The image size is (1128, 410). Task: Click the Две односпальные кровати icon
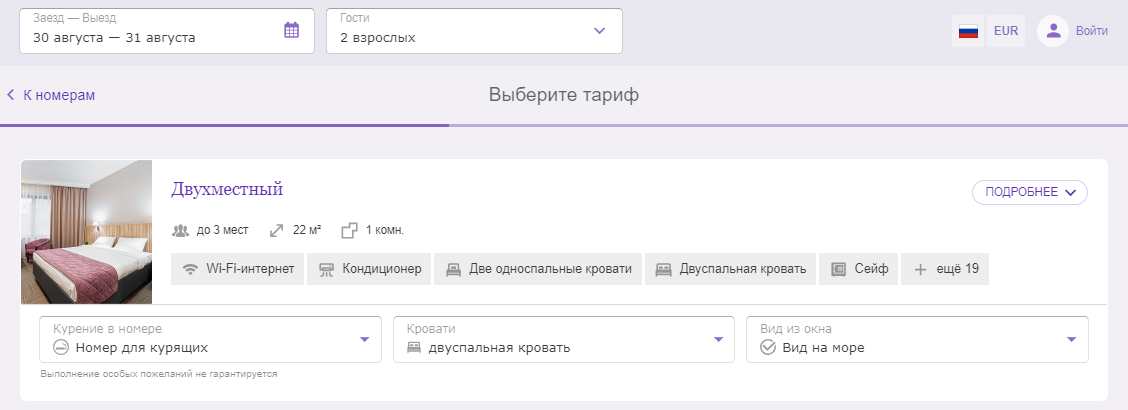pyautogui.click(x=453, y=269)
